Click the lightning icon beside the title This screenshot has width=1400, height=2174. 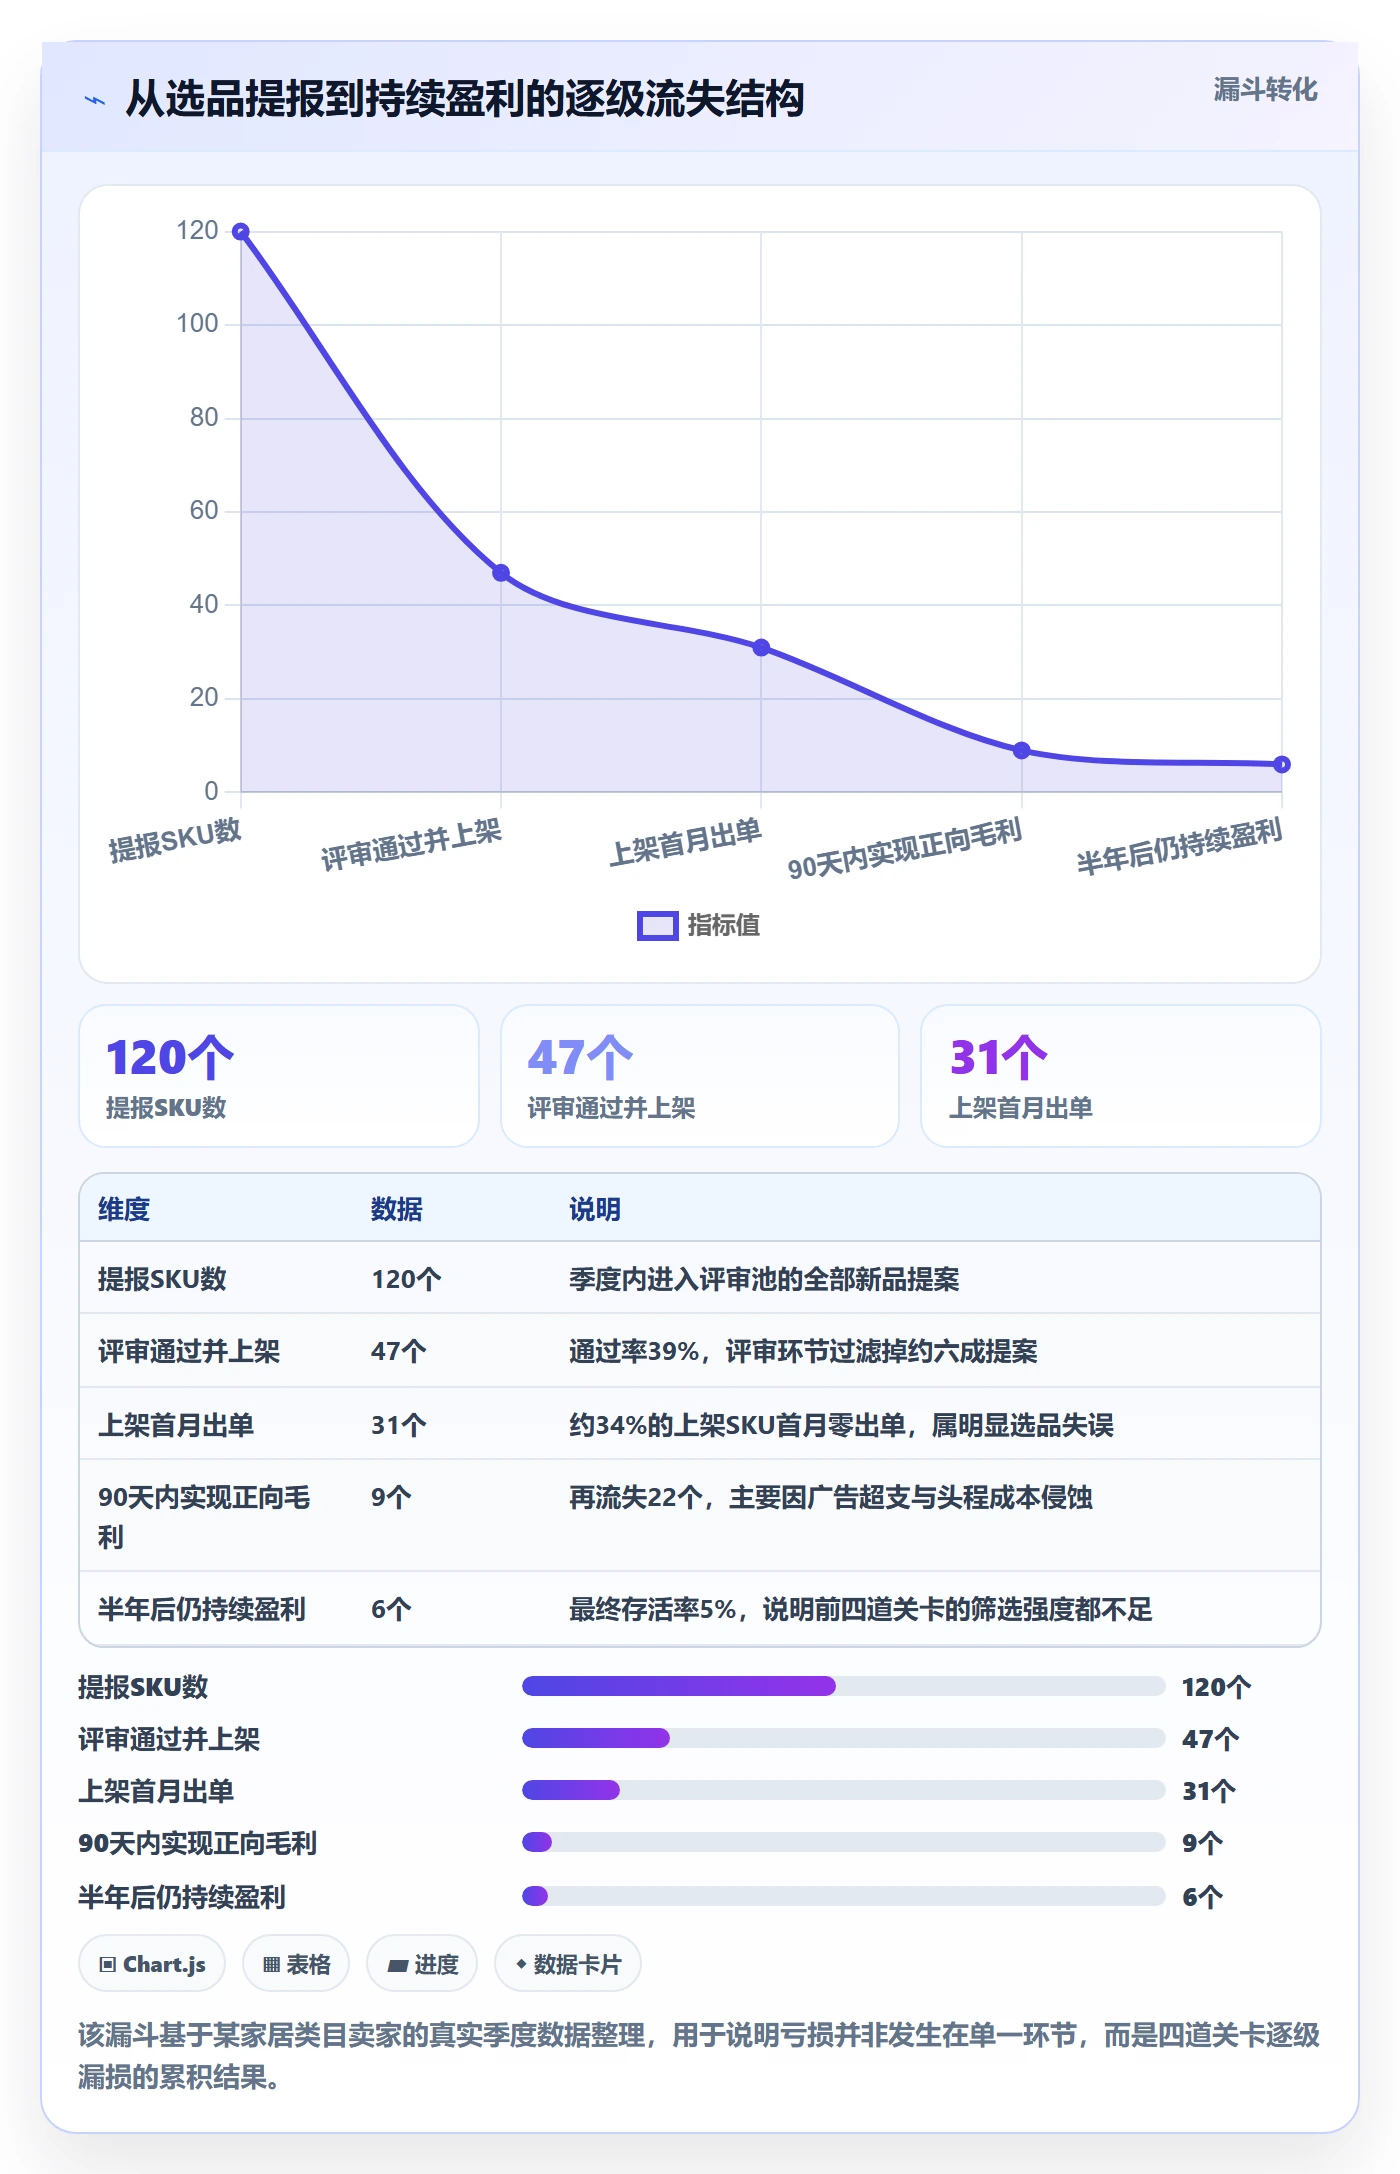click(x=95, y=100)
